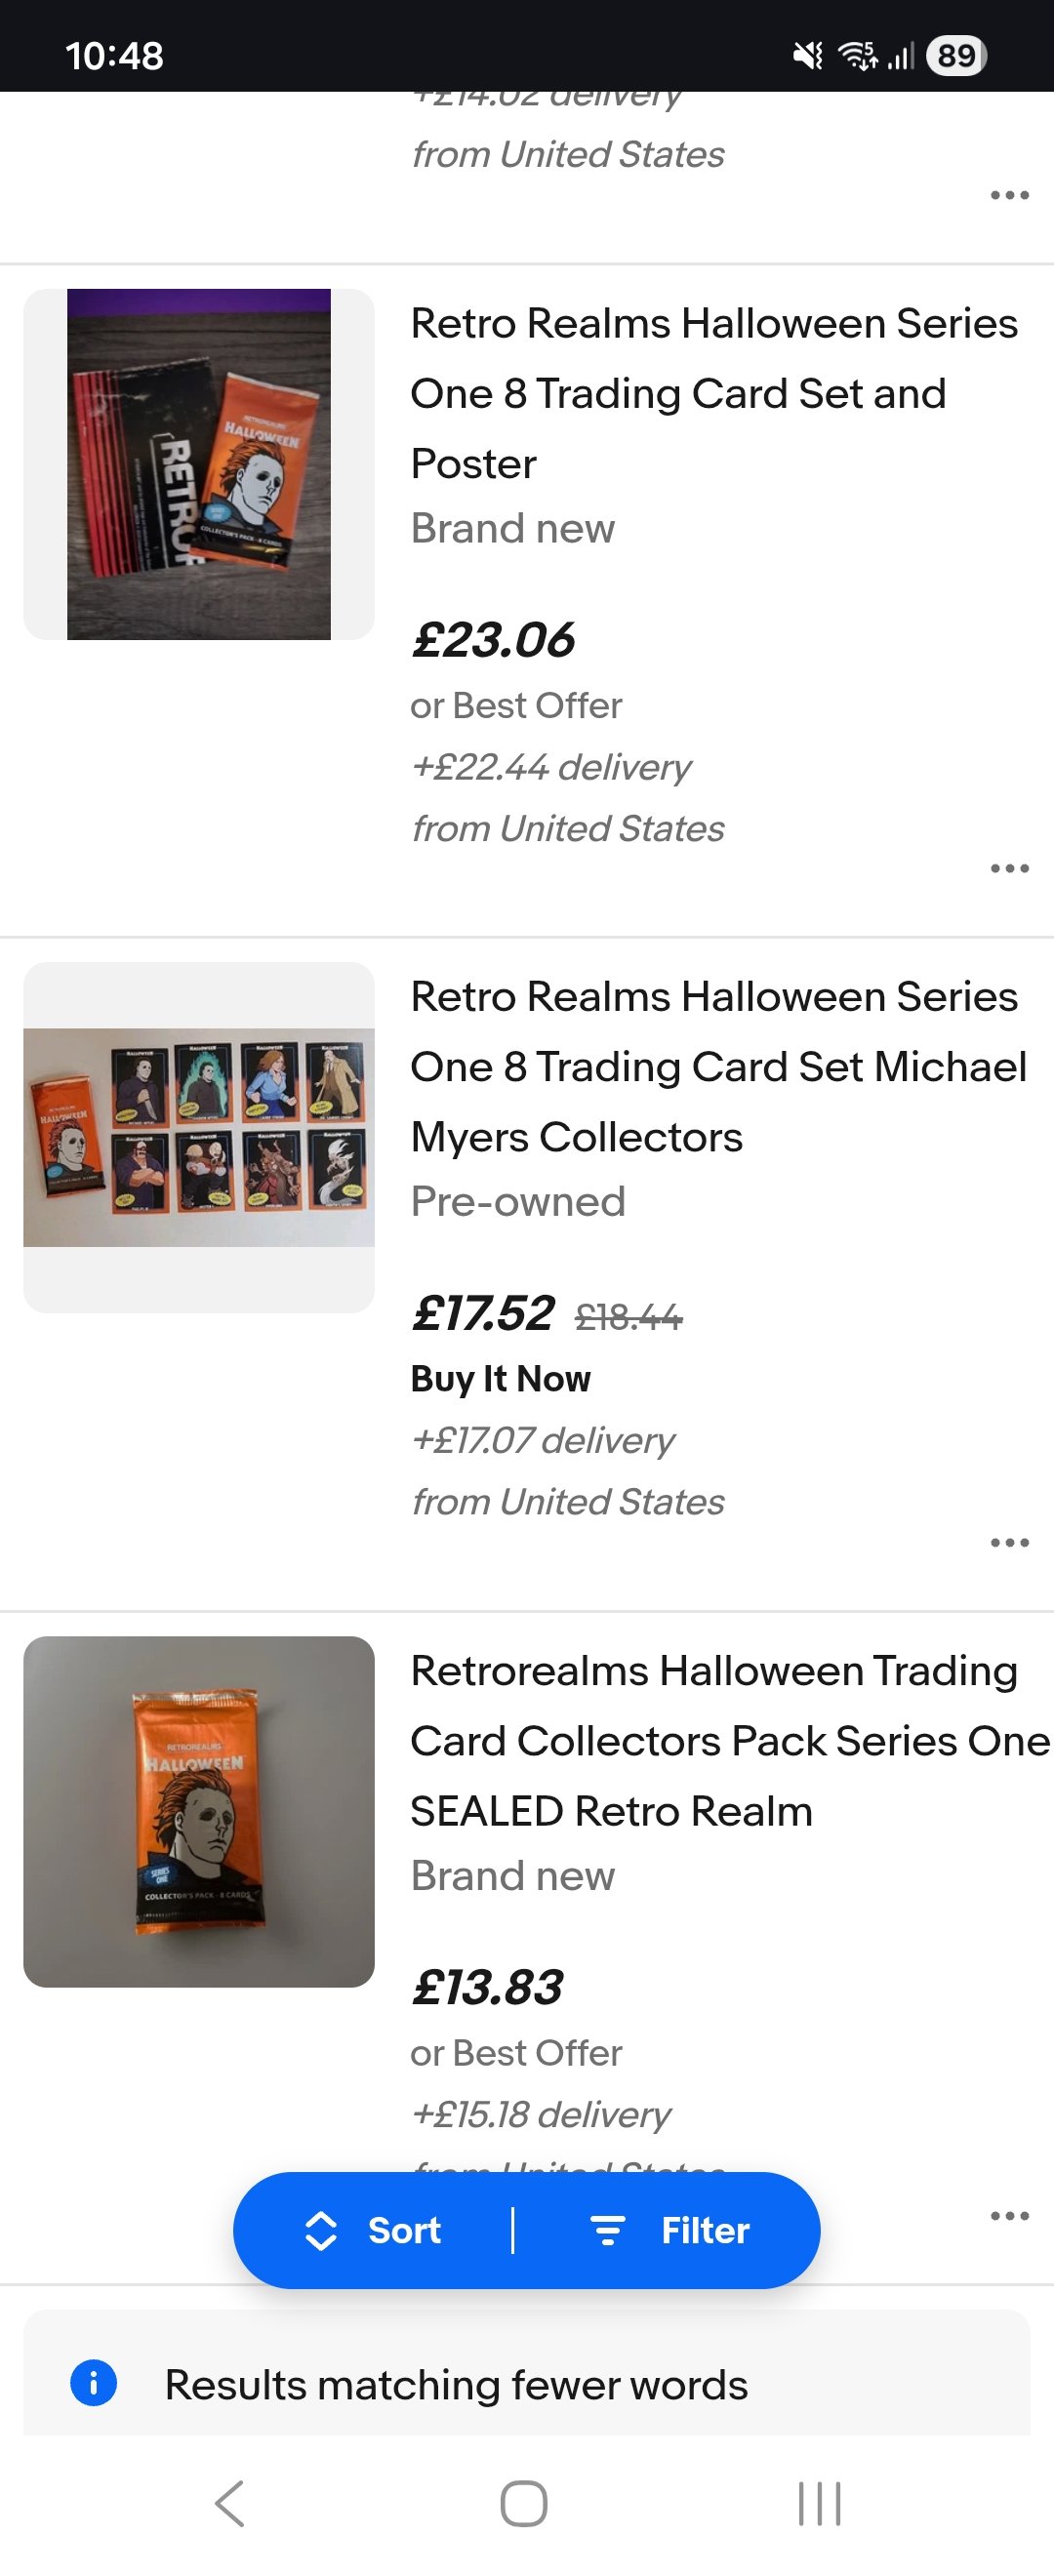1054x2576 pixels.
Task: Open Michael Myers Collectors card set listing
Action: pos(717,1066)
